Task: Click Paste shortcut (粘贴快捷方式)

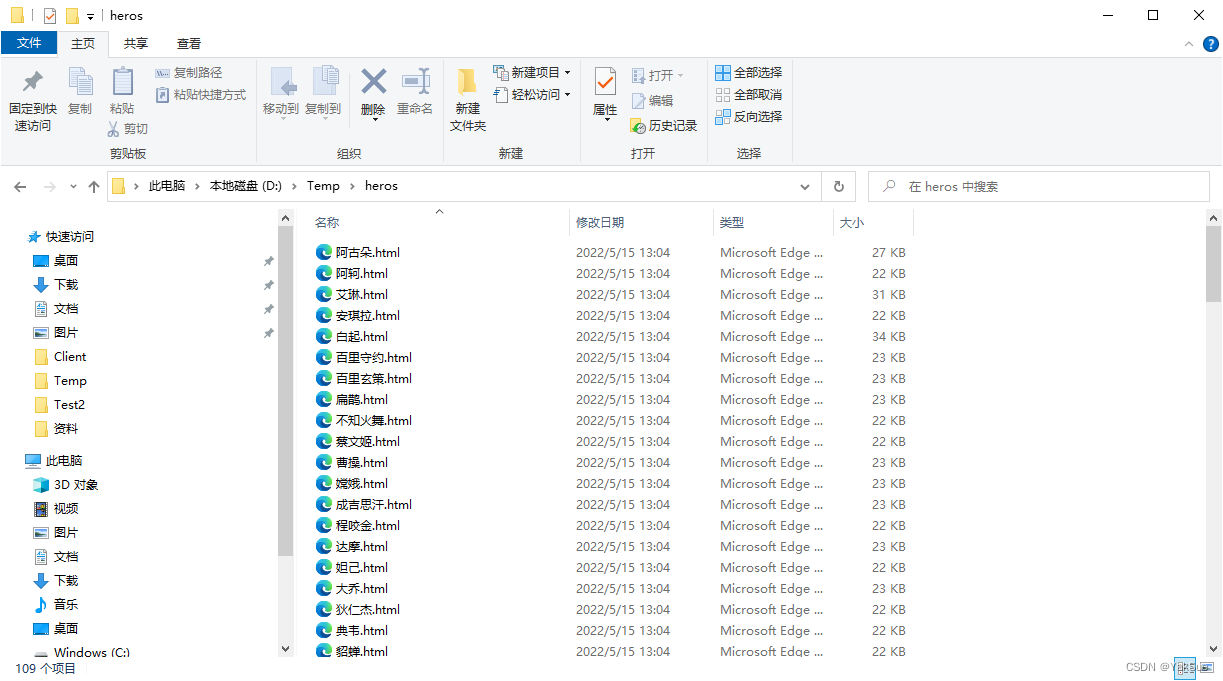Action: click(x=201, y=95)
